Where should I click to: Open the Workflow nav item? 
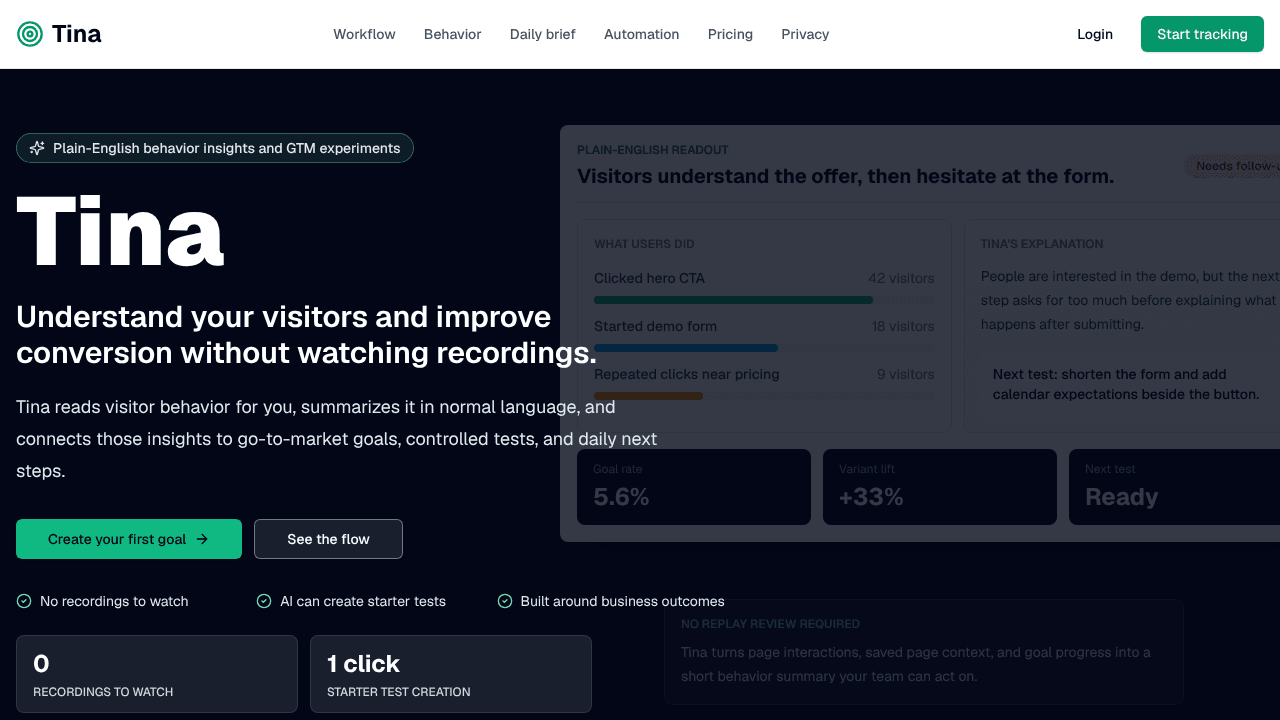364,34
